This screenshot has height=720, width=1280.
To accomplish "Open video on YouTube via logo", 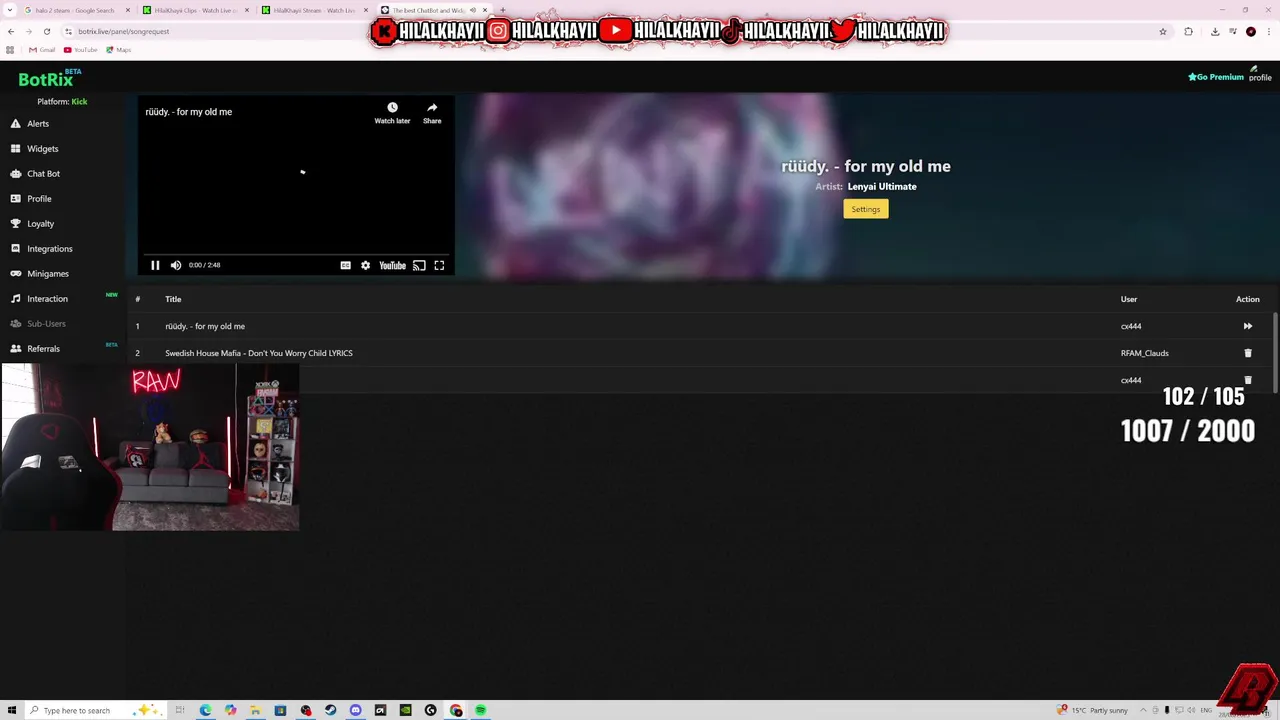I will (x=392, y=265).
